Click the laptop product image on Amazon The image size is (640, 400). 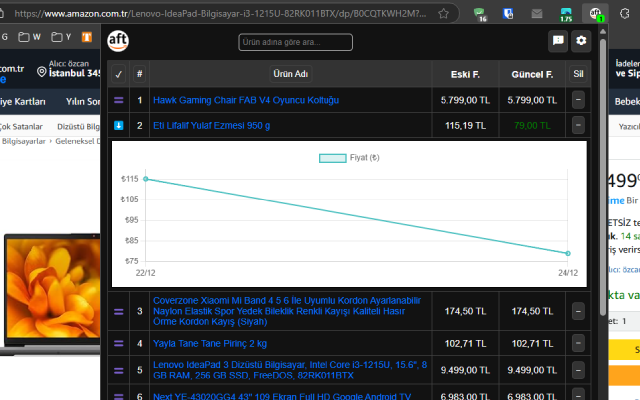pos(50,294)
